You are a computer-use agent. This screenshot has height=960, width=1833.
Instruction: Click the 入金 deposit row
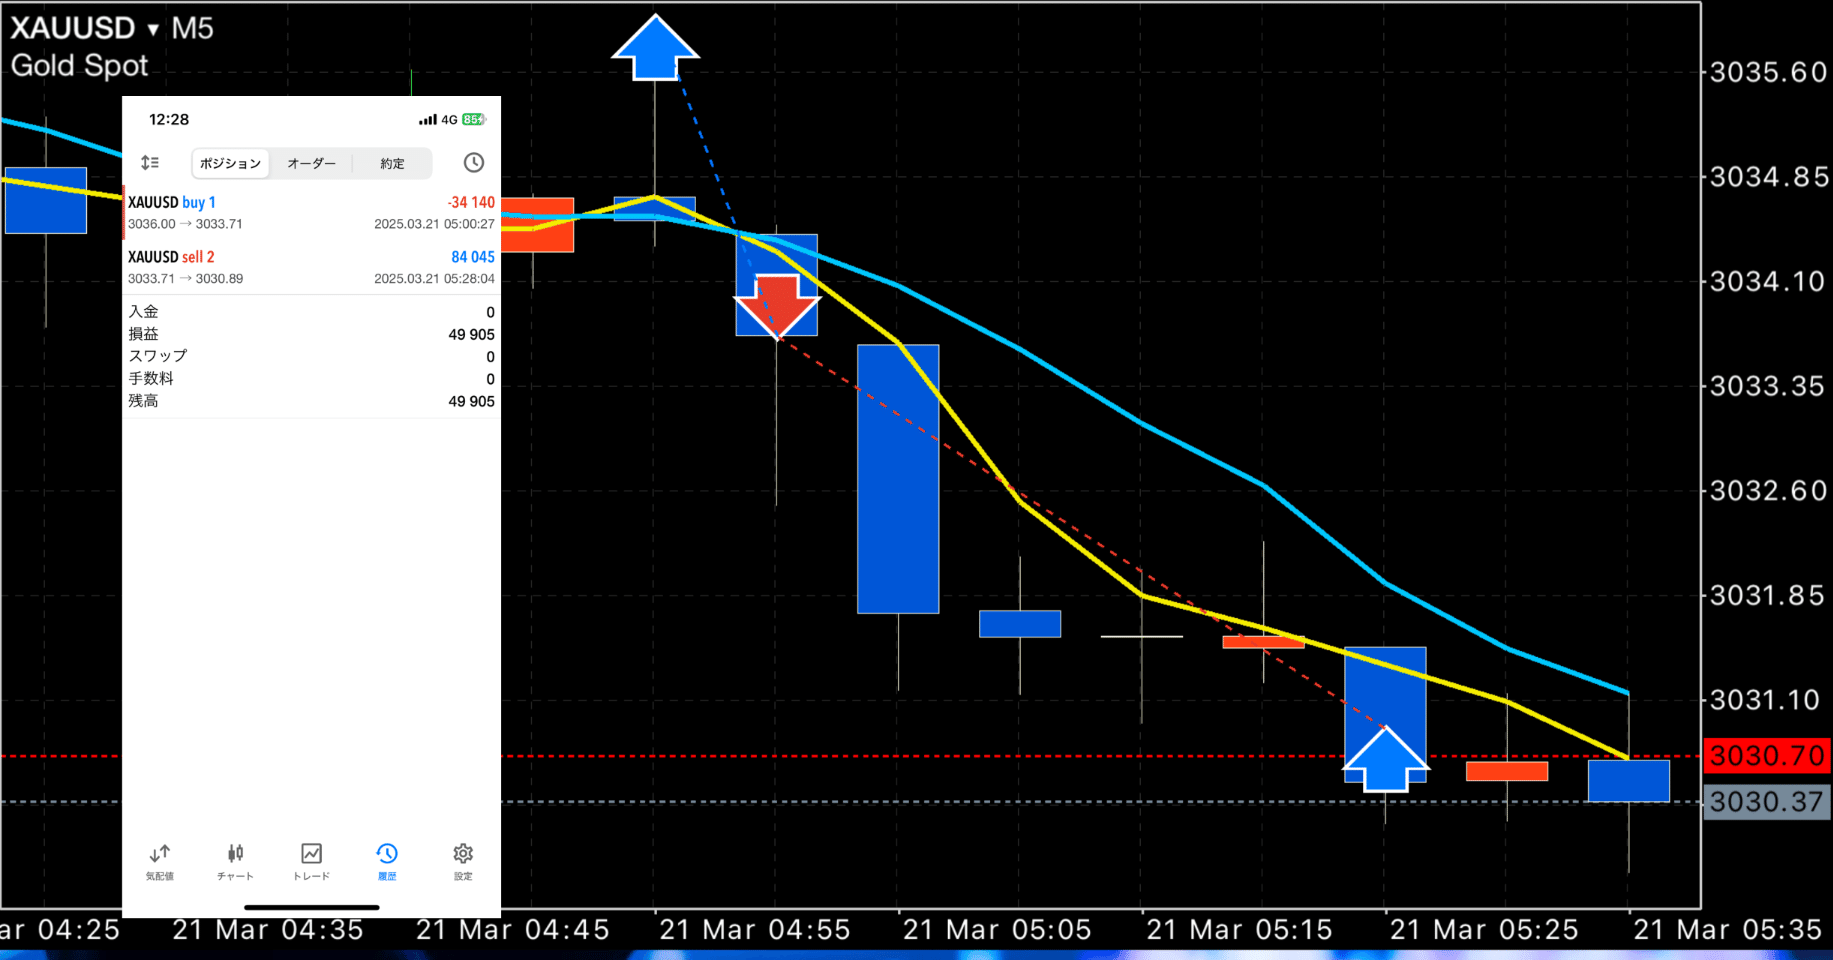coord(311,312)
